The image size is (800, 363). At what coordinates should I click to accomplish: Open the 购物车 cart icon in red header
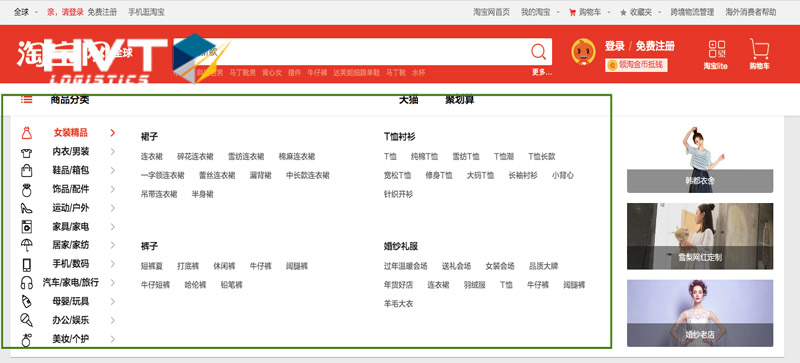[x=759, y=50]
